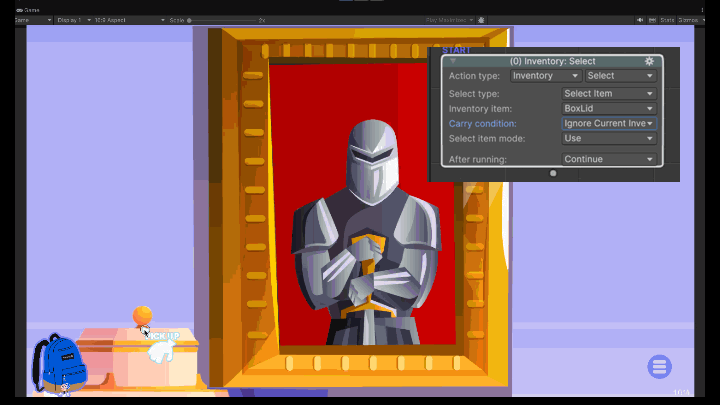Click the Scale slider handle
The width and height of the screenshot is (720, 405).
click(189, 20)
